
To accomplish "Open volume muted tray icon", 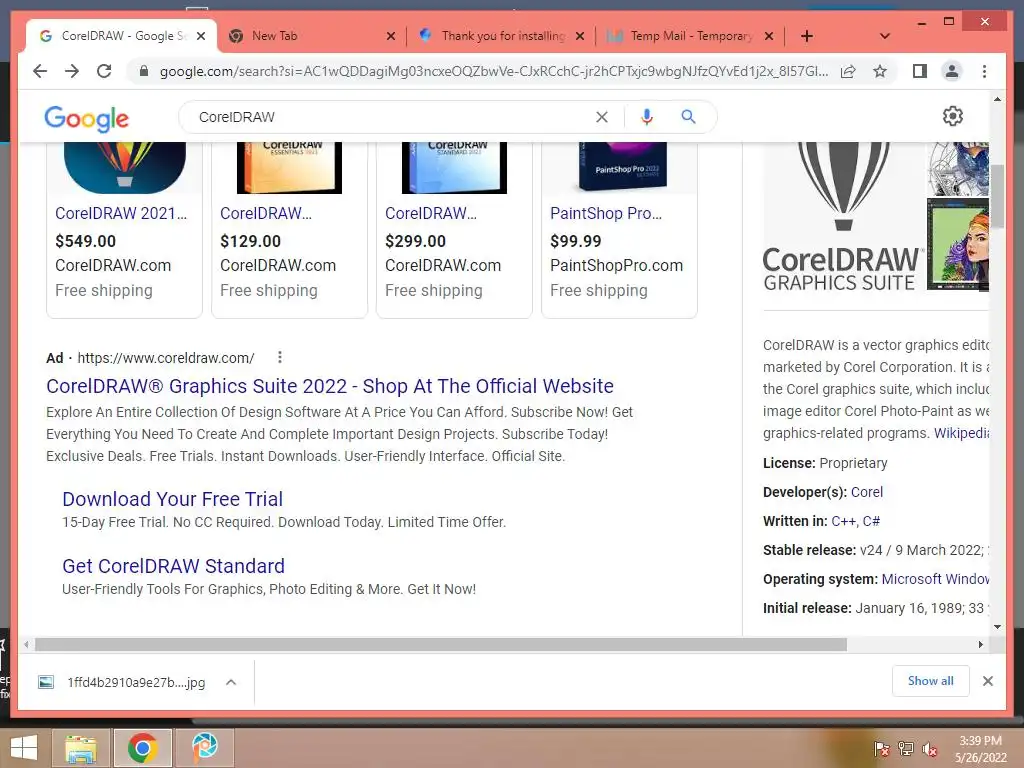I will pyautogui.click(x=929, y=748).
